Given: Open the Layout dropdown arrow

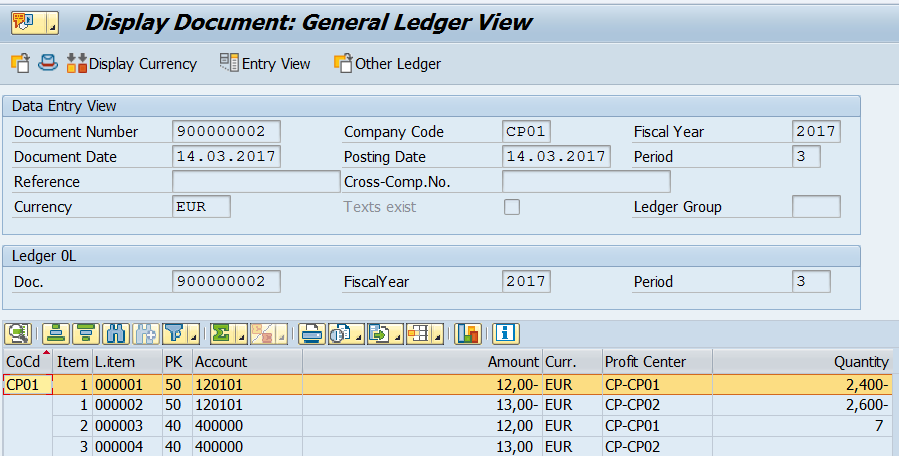Looking at the screenshot, I should click(x=438, y=333).
